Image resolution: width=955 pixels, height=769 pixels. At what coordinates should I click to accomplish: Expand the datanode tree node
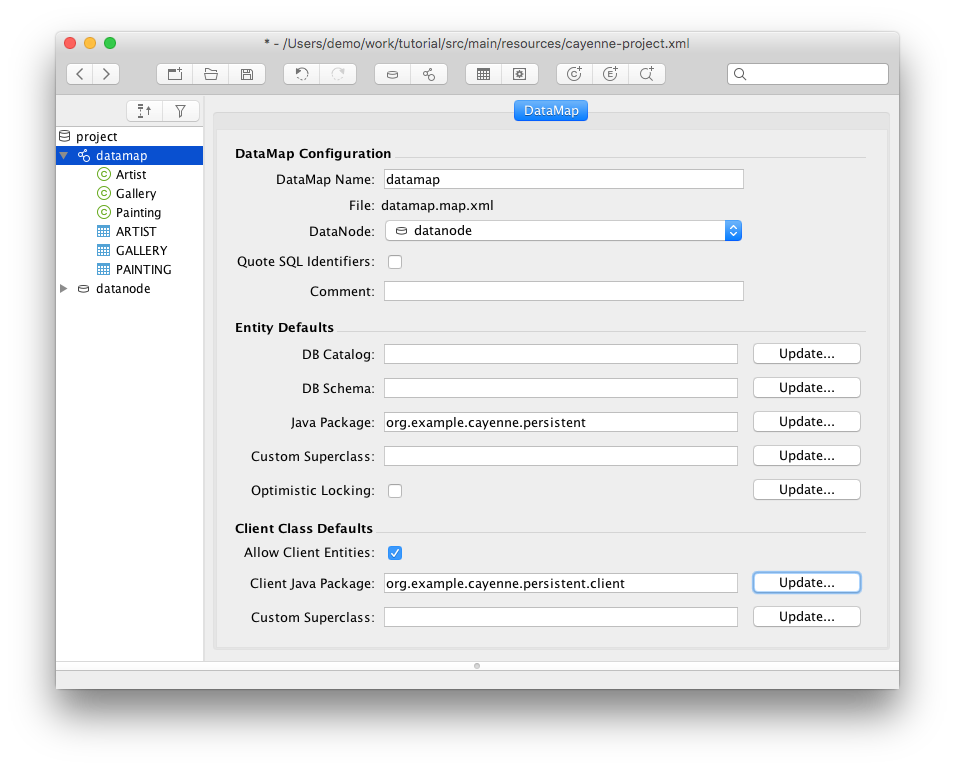pyautogui.click(x=65, y=289)
